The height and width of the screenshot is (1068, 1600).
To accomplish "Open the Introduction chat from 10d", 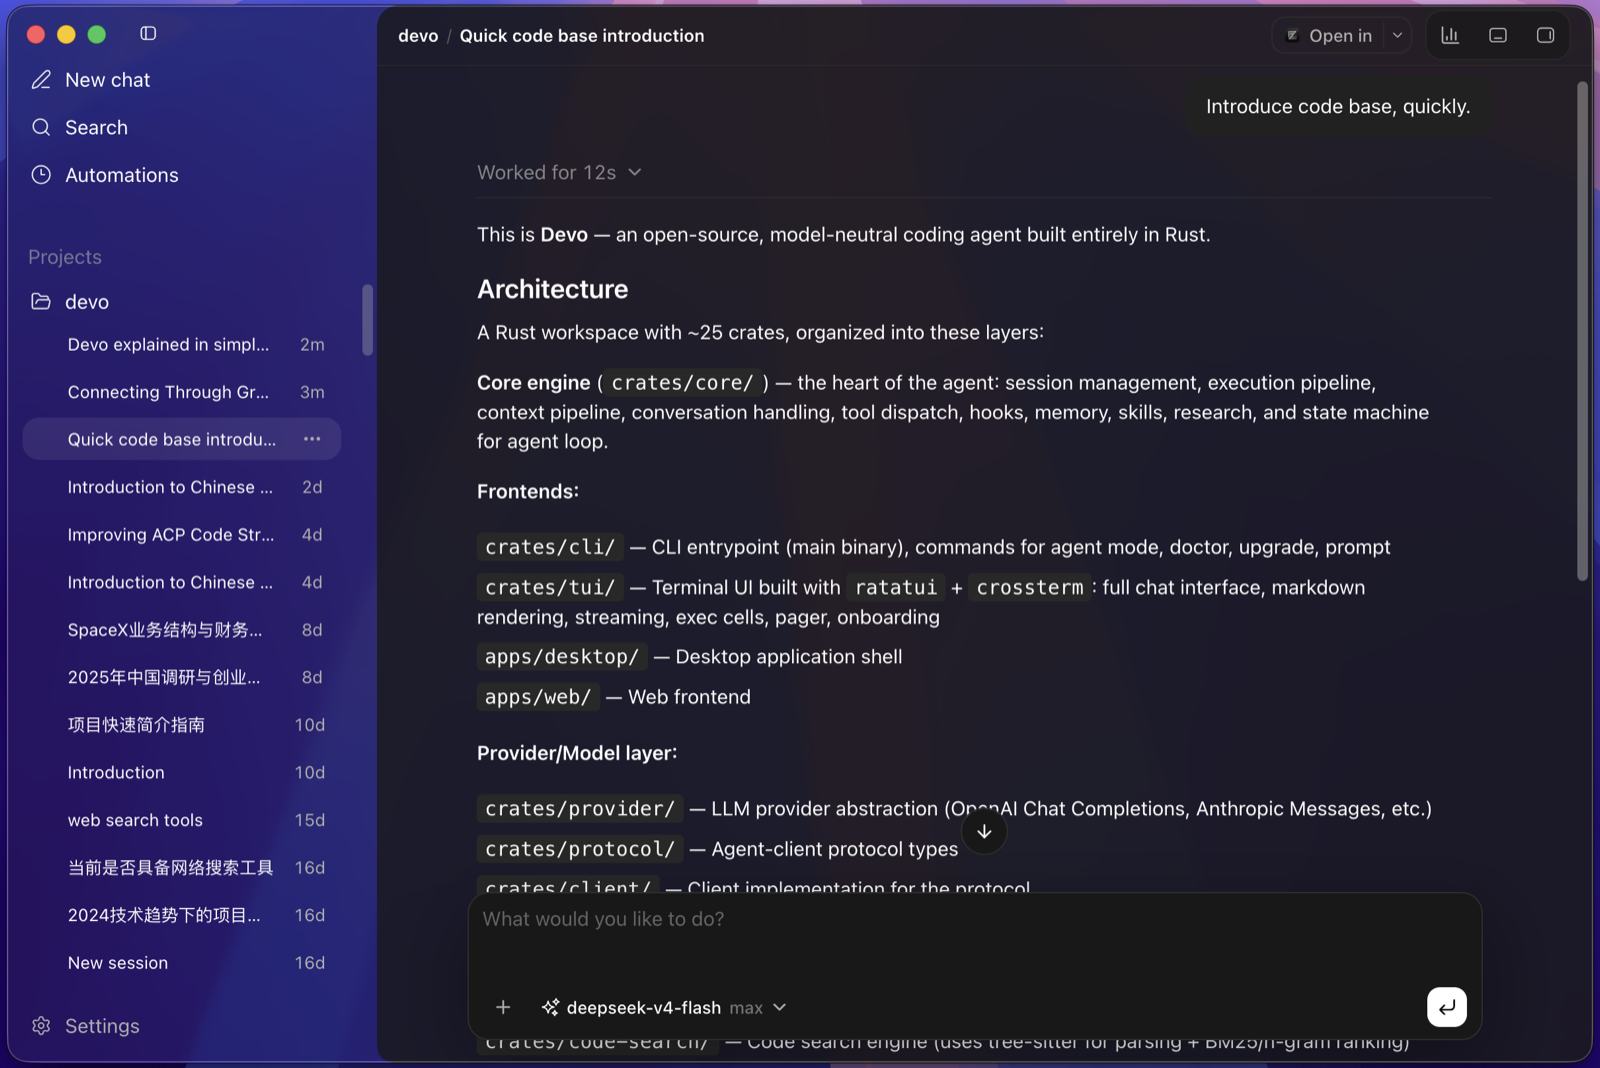I will point(182,772).
